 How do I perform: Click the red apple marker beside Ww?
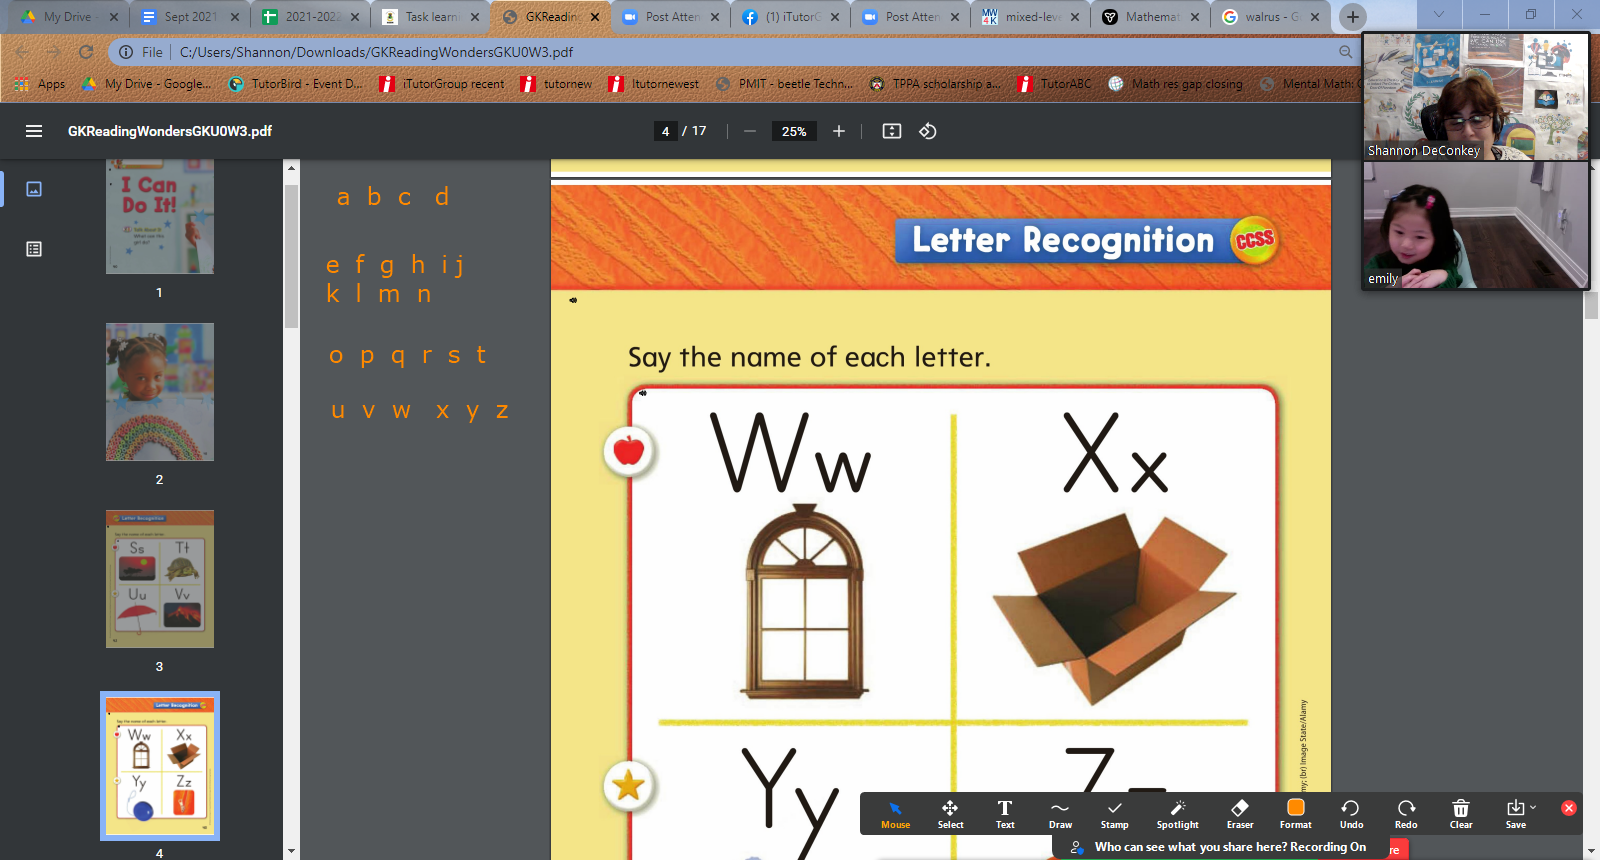point(629,450)
